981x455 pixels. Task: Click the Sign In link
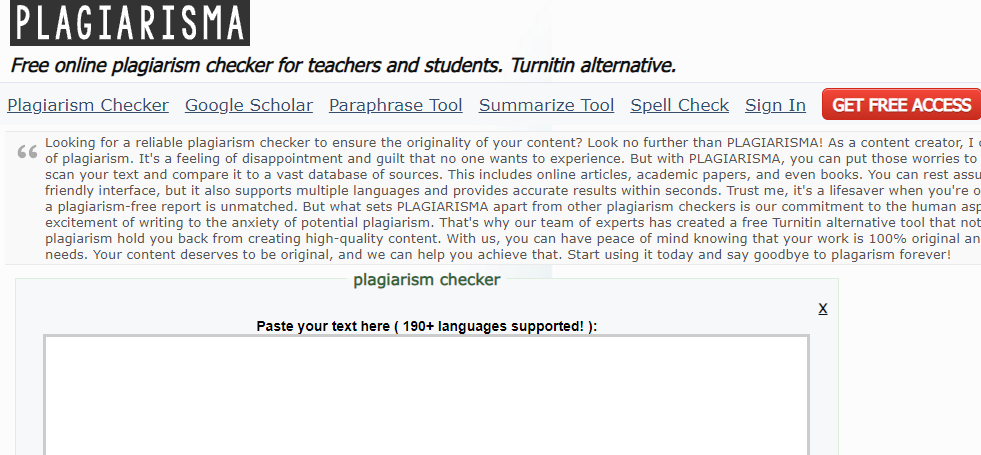pyautogui.click(x=775, y=105)
